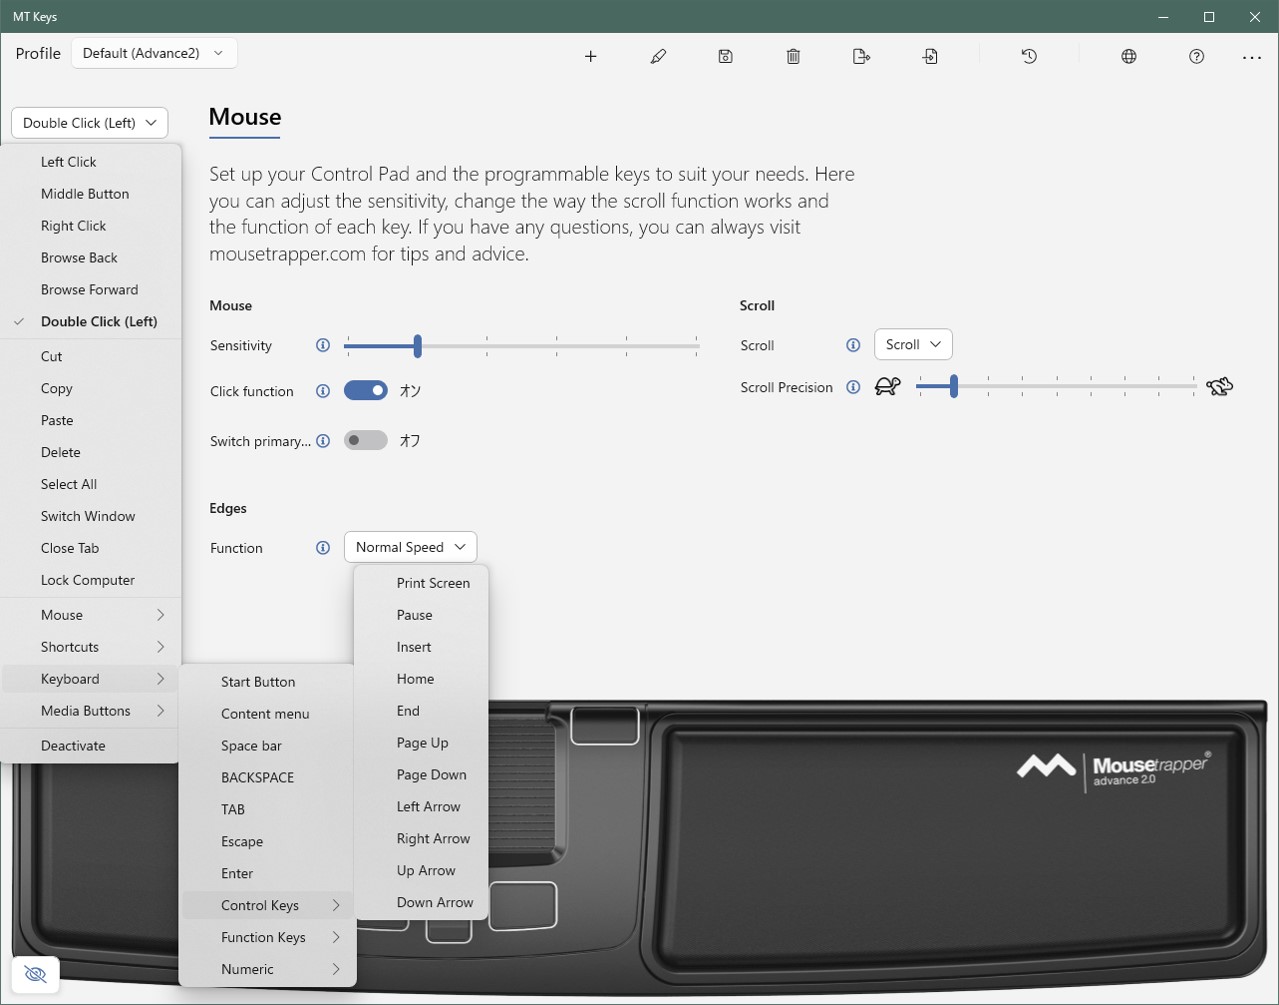Choose Start Button in Keyboard submenu
The image size is (1279, 1005).
coord(267,682)
